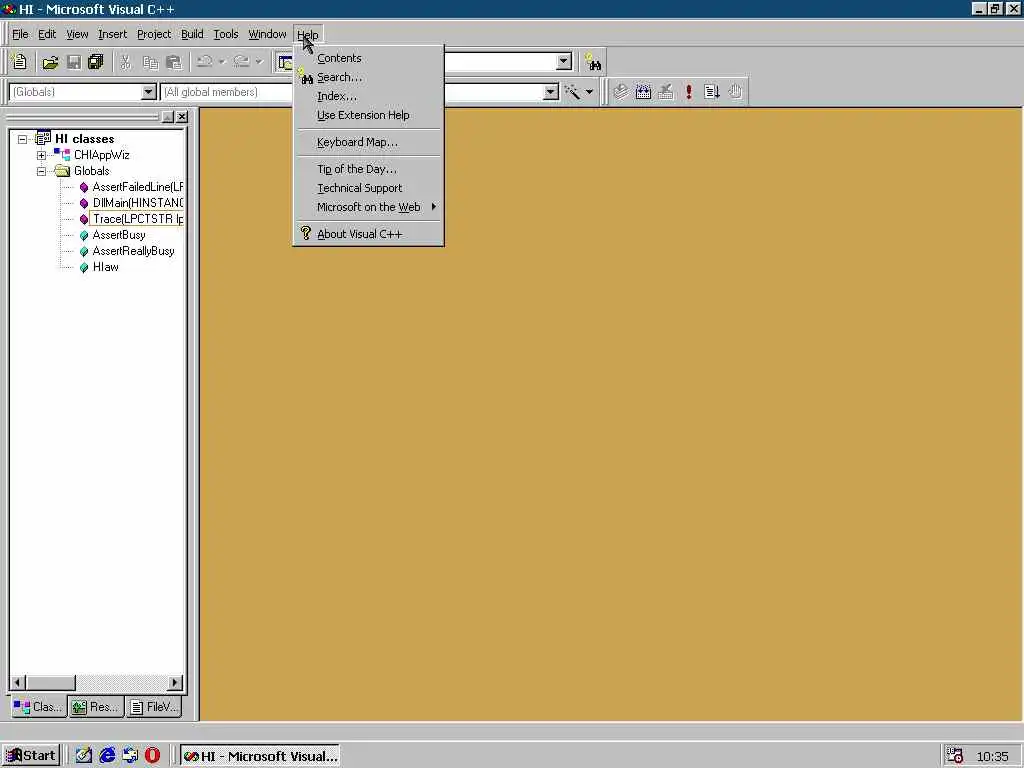Open the Project menu
This screenshot has height=768, width=1024.
click(154, 34)
